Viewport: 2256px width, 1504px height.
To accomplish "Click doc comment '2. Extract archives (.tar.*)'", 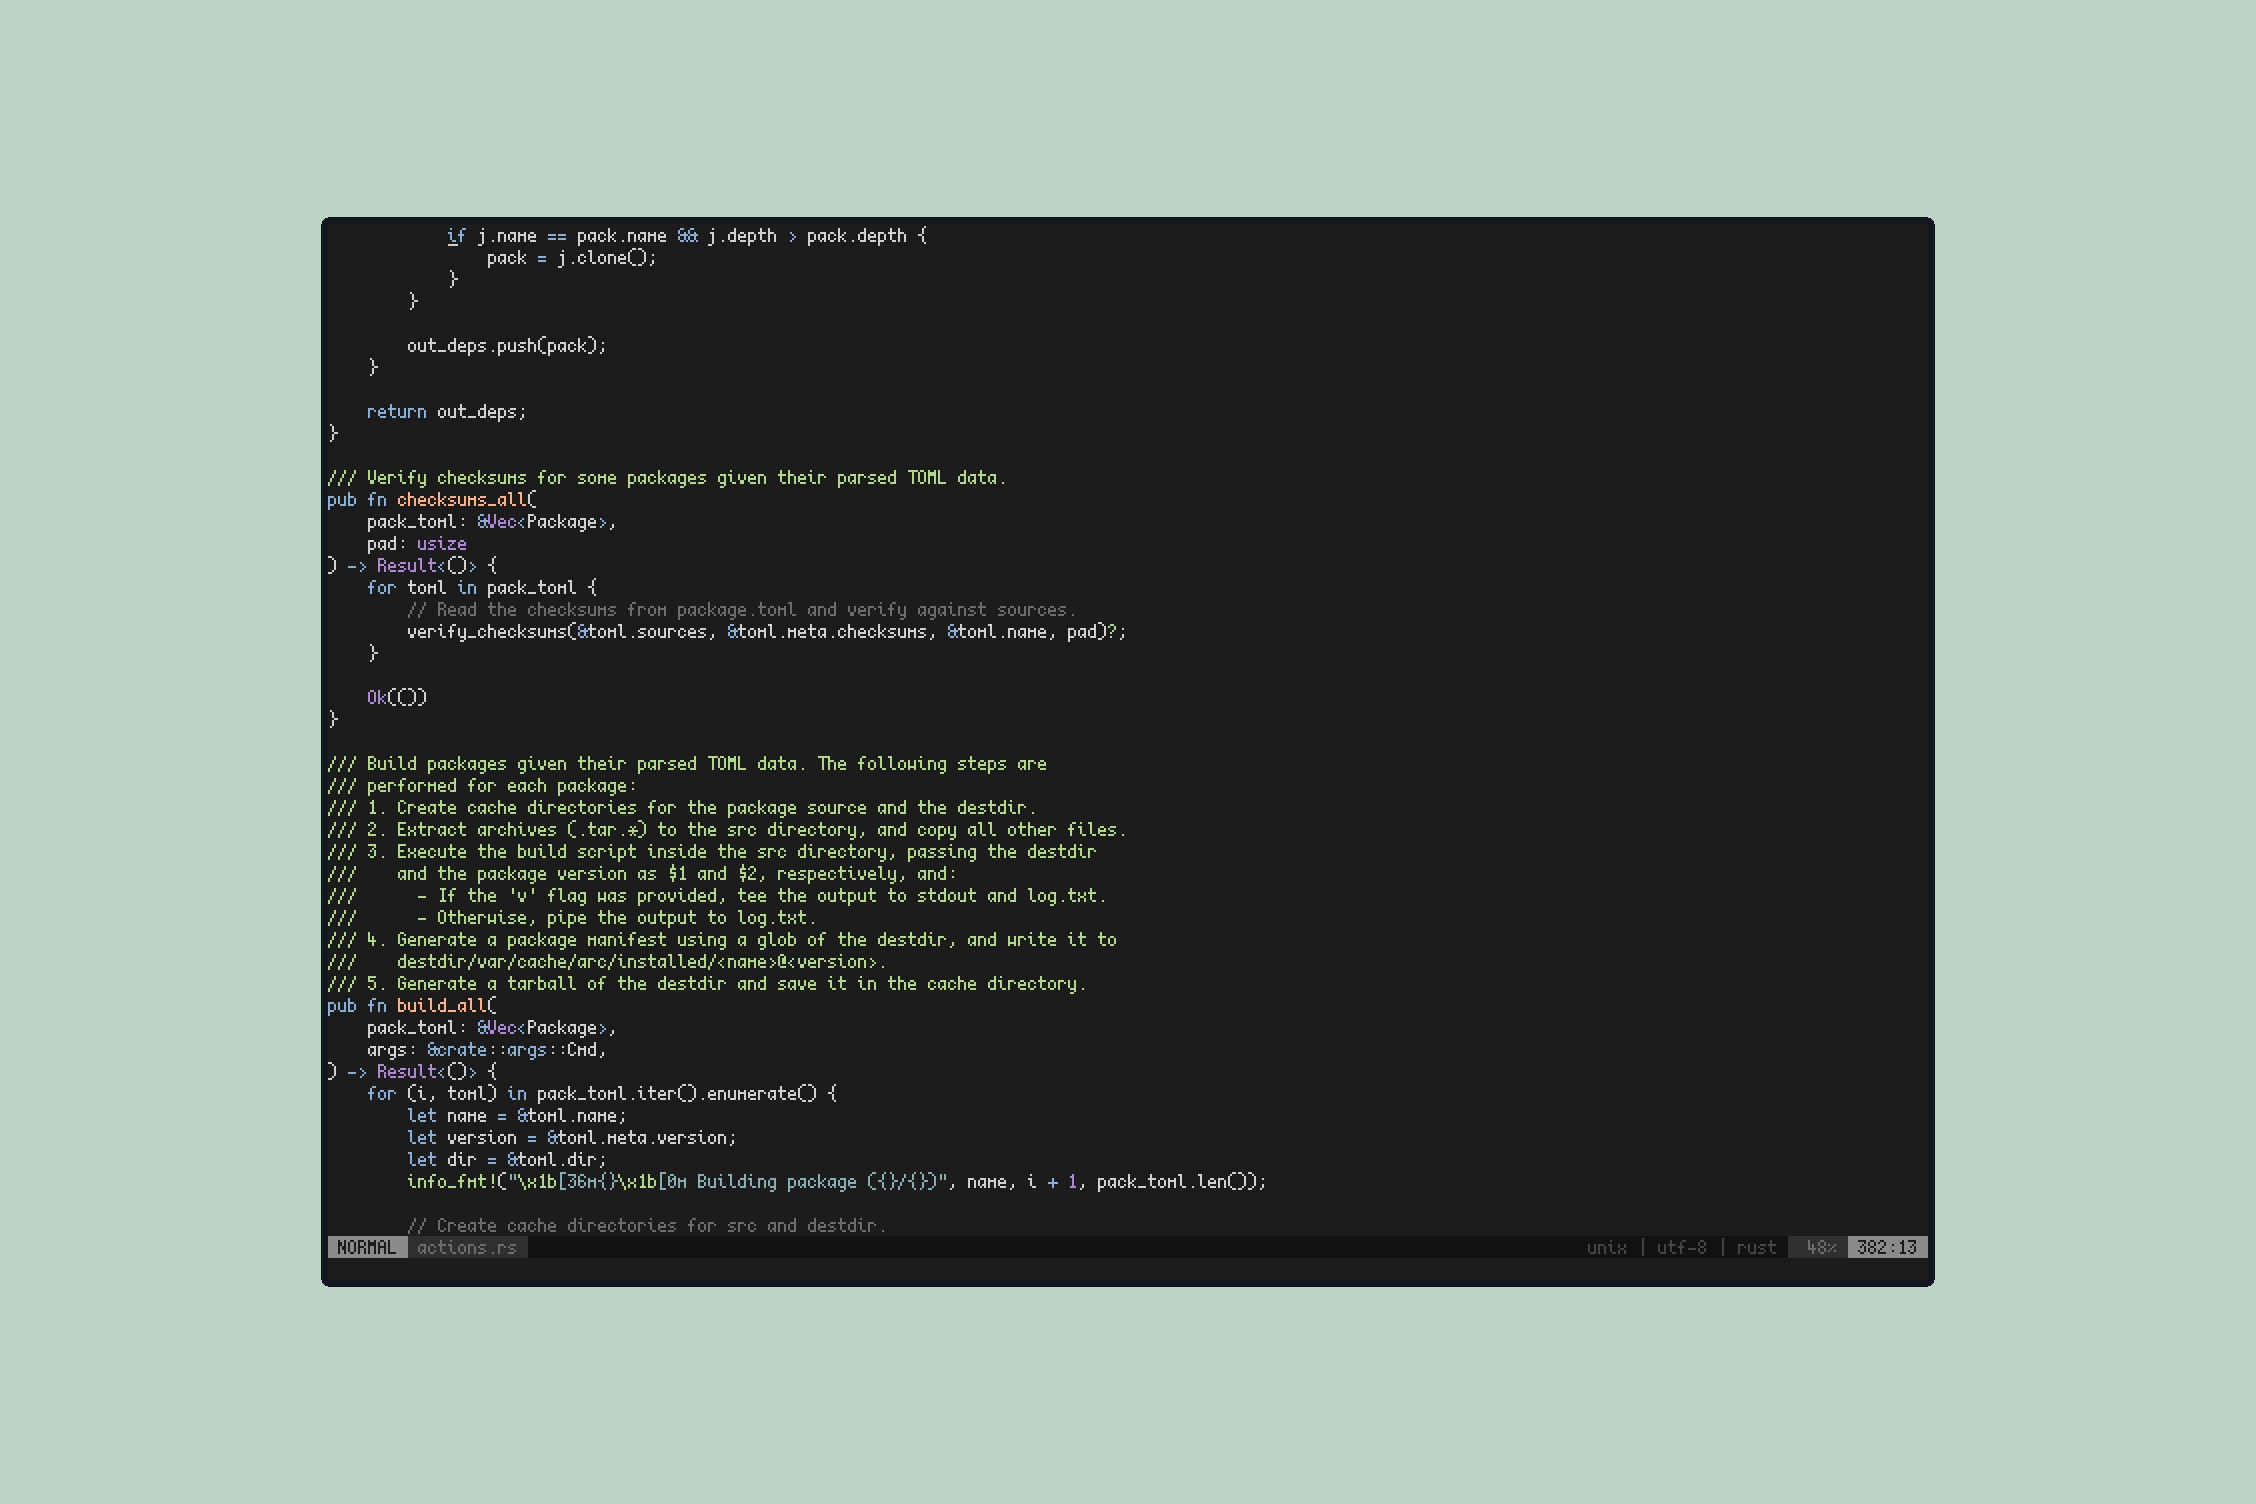I will (726, 829).
